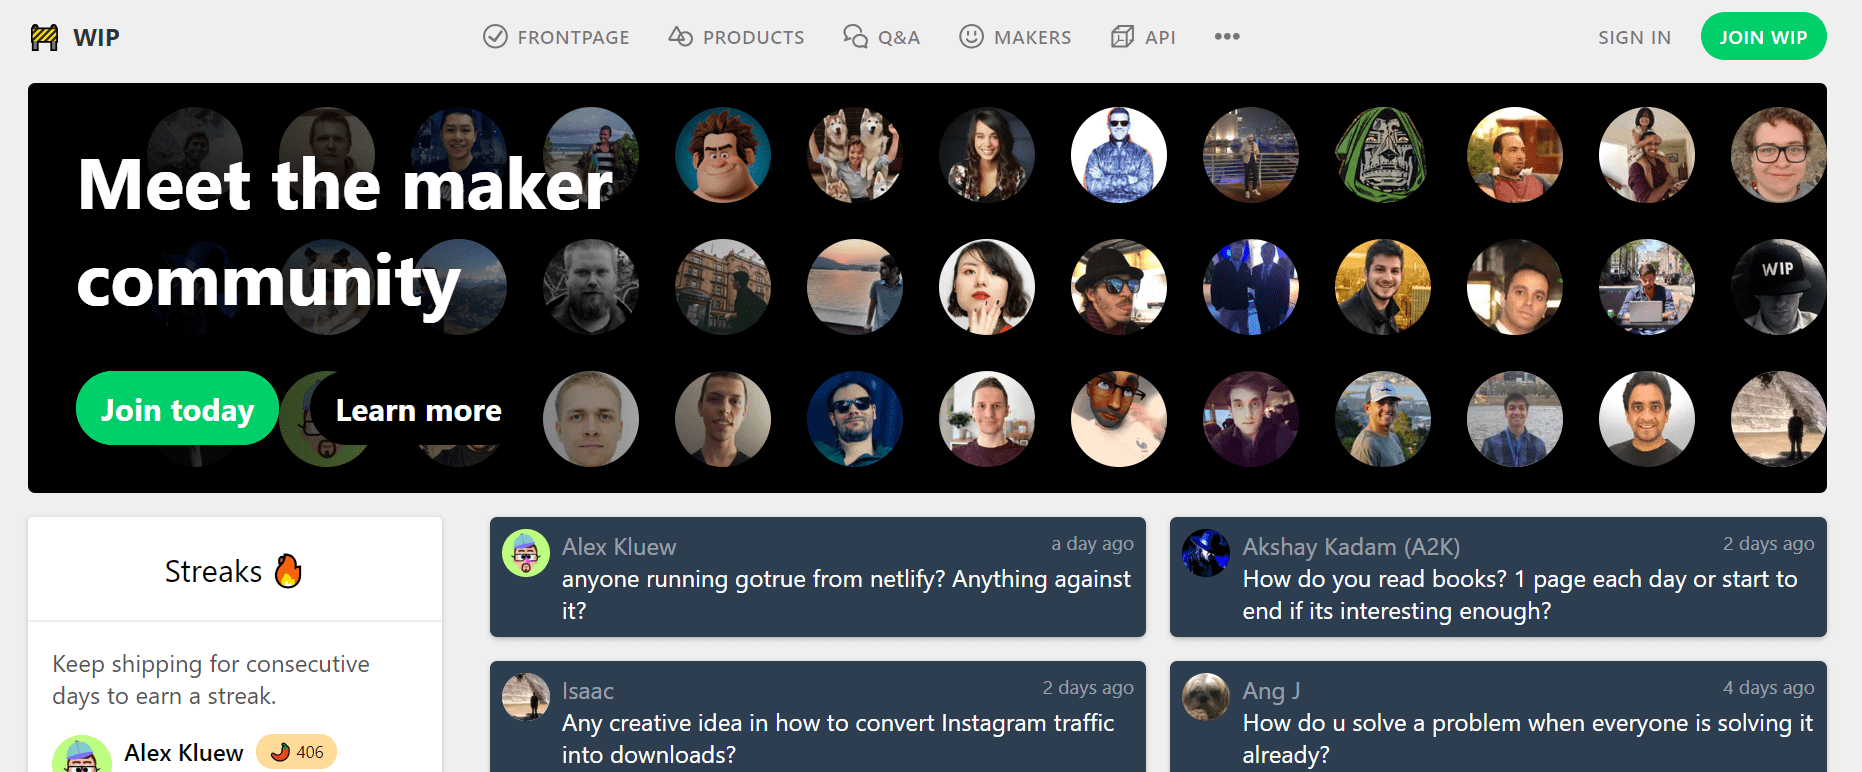Image resolution: width=1862 pixels, height=772 pixels.
Task: Select the avatar with husky dogs
Action: coord(855,155)
